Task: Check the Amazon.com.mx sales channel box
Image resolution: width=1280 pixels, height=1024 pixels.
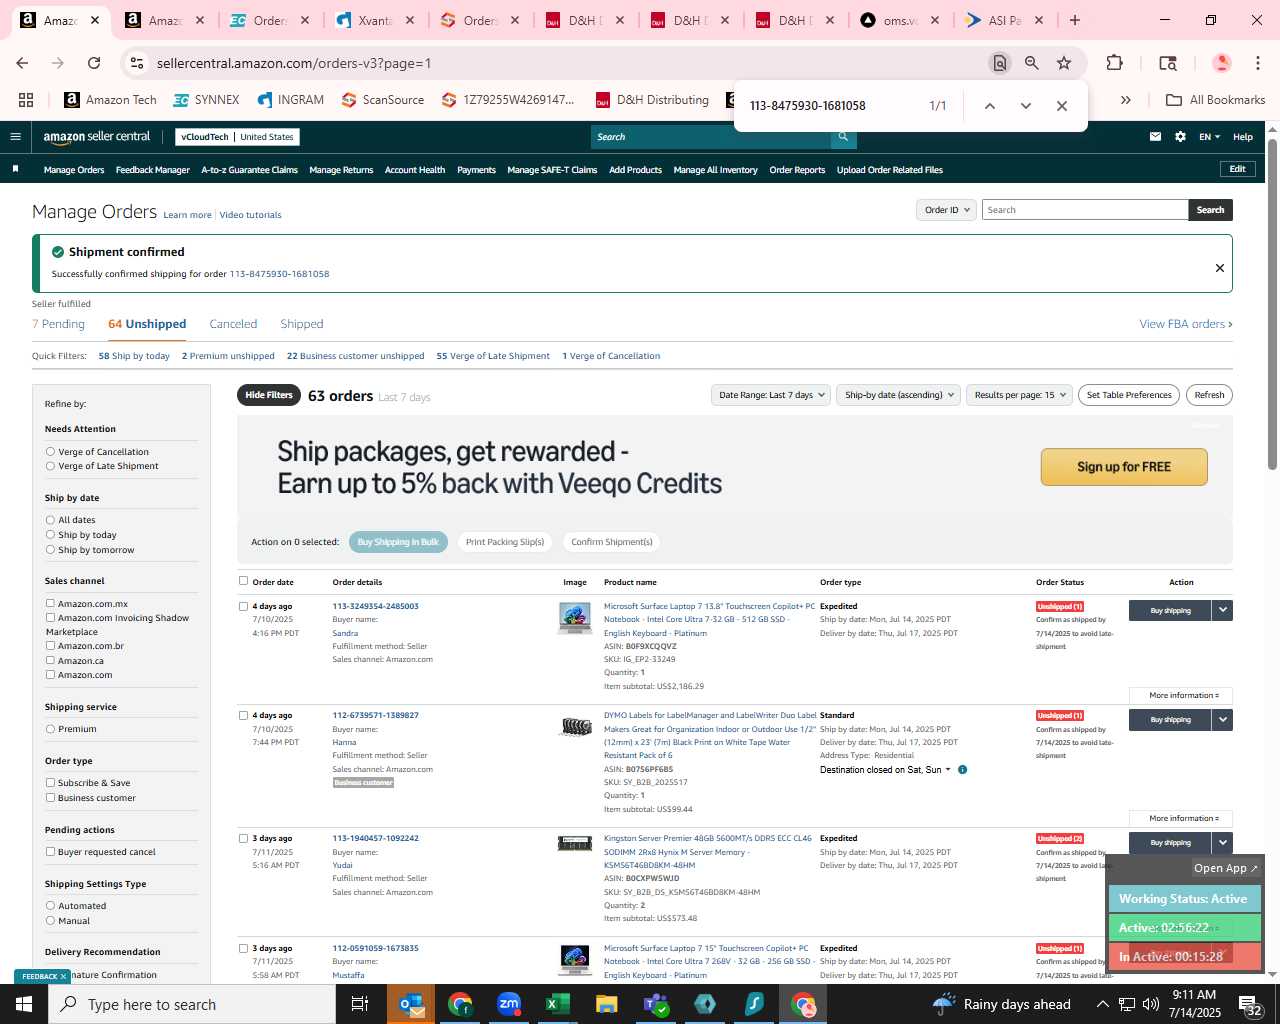Action: [x=50, y=604]
